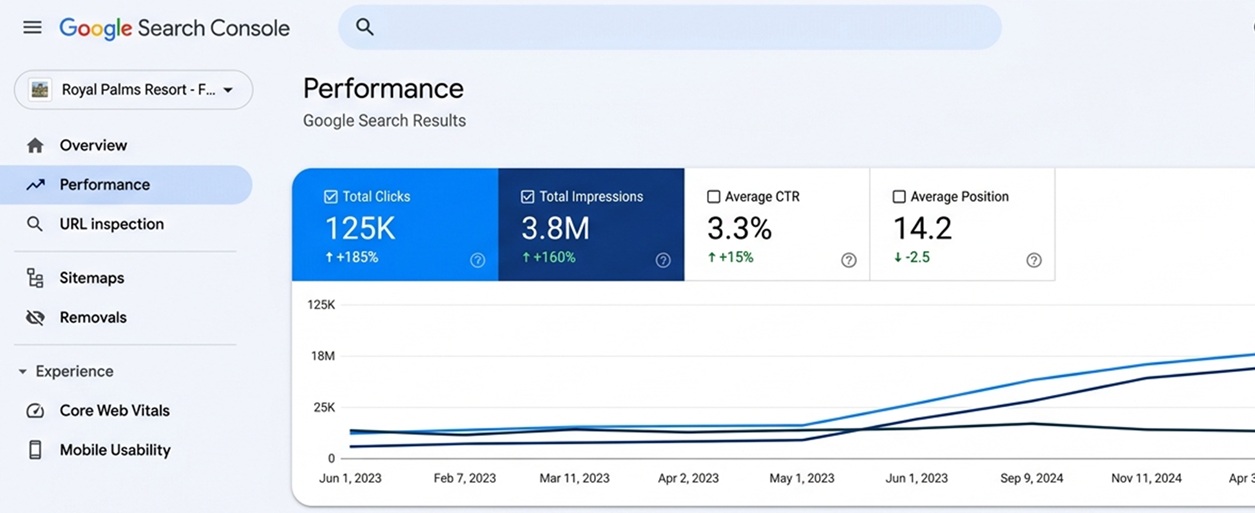Uncheck the Total Clicks checkbox
This screenshot has width=1255, height=513.
point(331,197)
